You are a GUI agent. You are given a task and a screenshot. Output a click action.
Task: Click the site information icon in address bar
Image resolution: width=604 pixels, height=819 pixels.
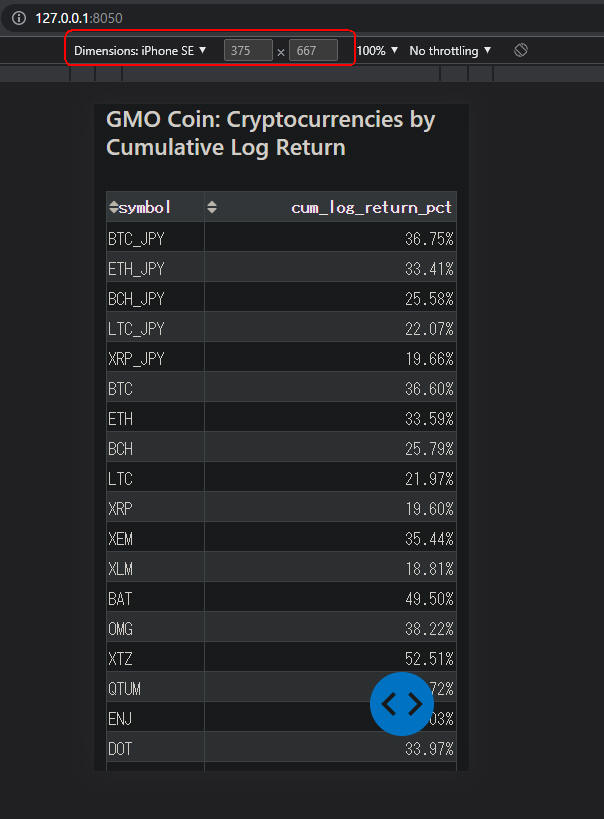(x=19, y=18)
